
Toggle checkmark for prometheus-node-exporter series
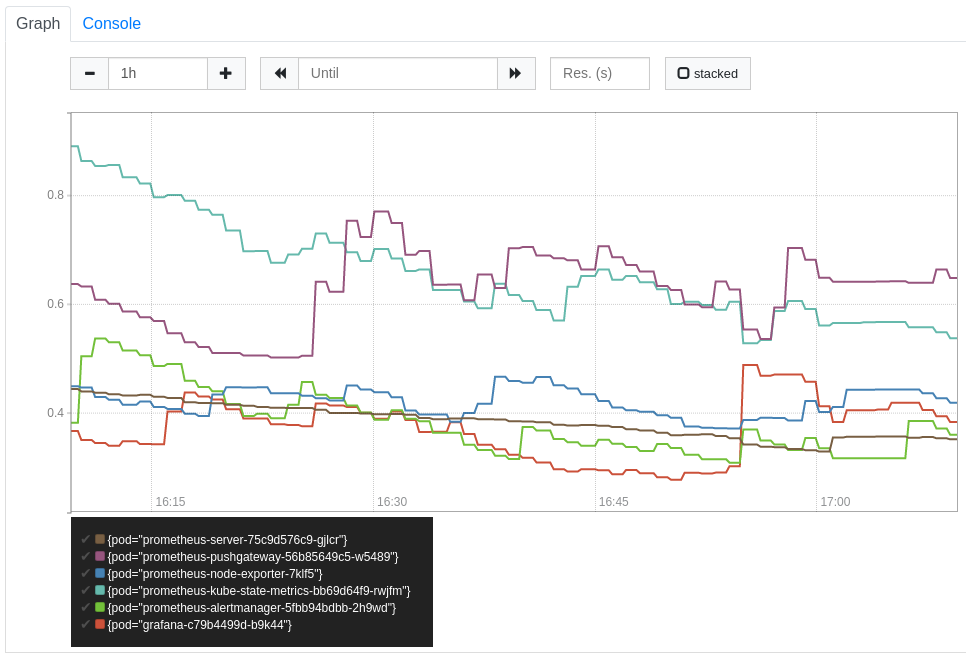[x=85, y=573]
